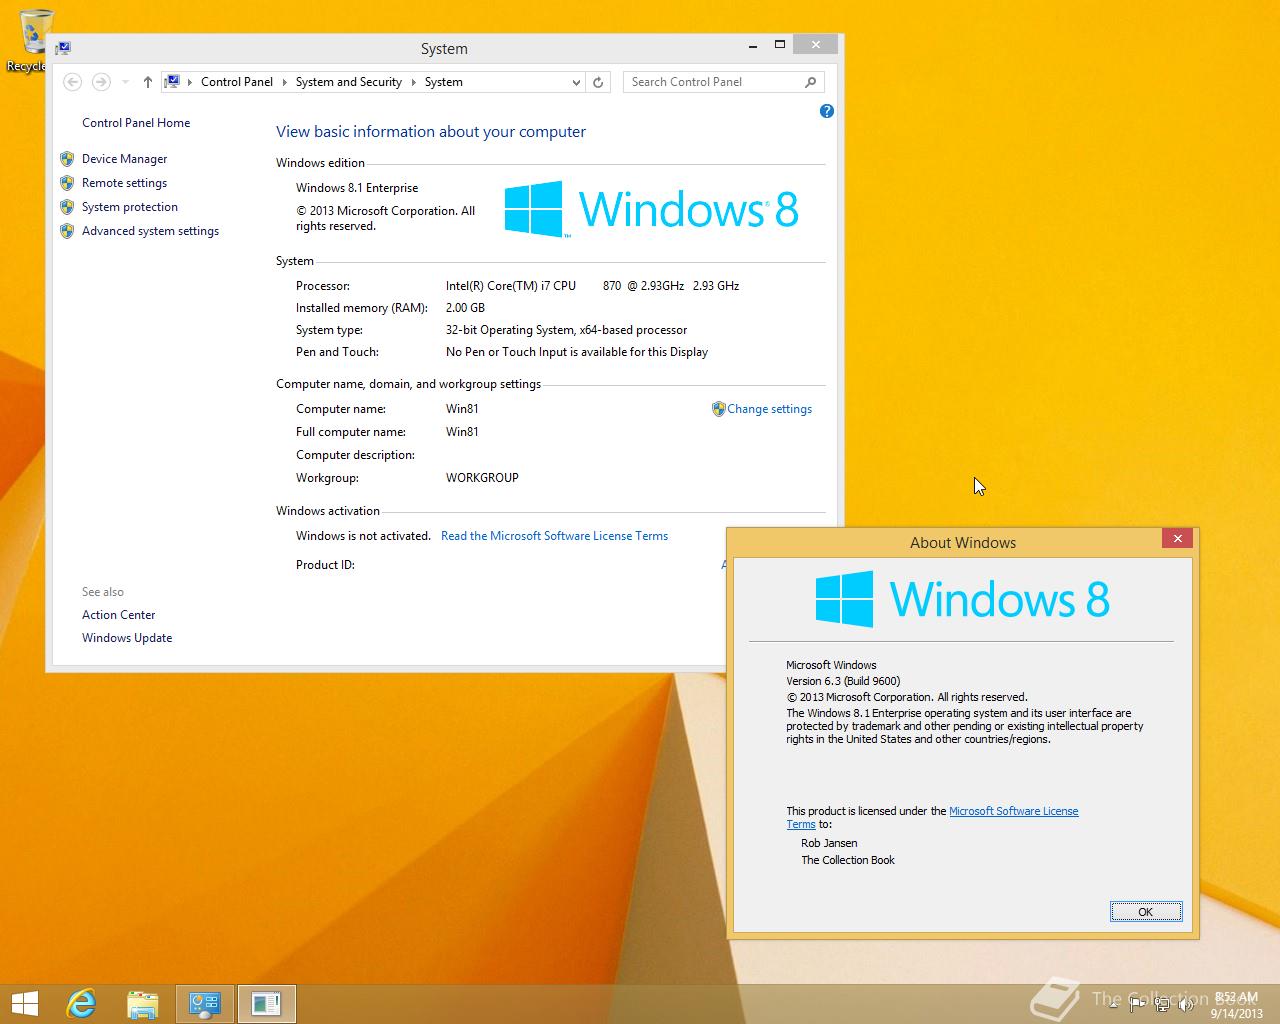
Task: Select System in the breadcrumb path
Action: tap(443, 82)
